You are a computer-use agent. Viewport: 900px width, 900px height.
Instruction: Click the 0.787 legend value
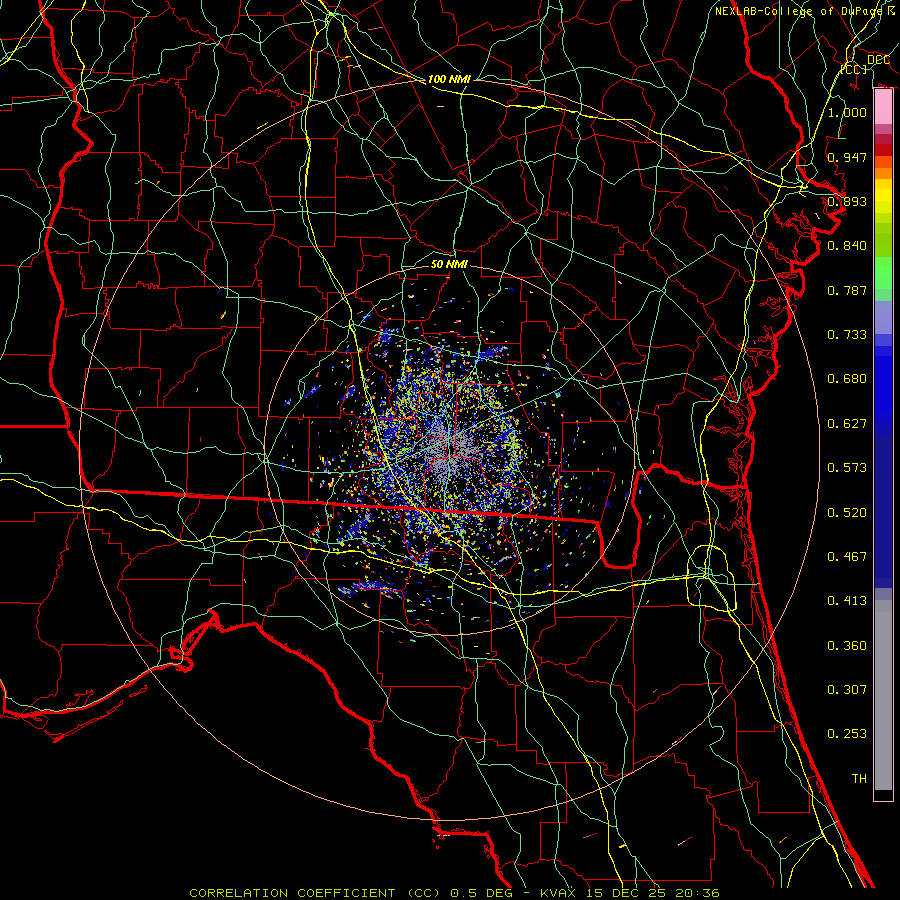pos(847,290)
